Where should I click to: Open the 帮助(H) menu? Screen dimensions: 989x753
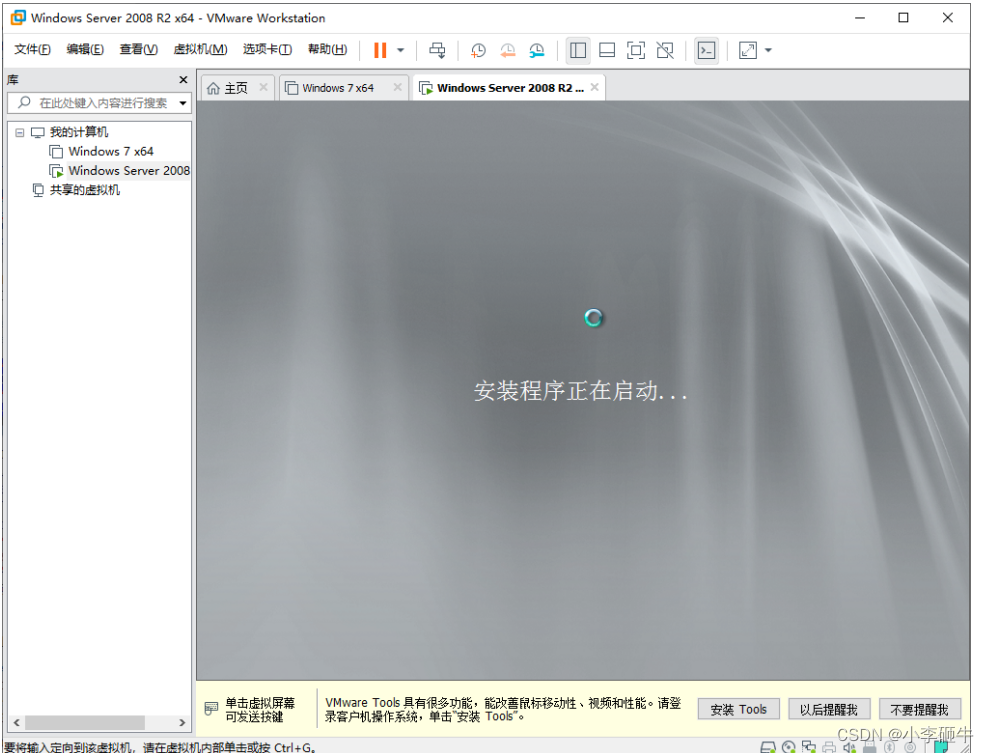tap(327, 49)
